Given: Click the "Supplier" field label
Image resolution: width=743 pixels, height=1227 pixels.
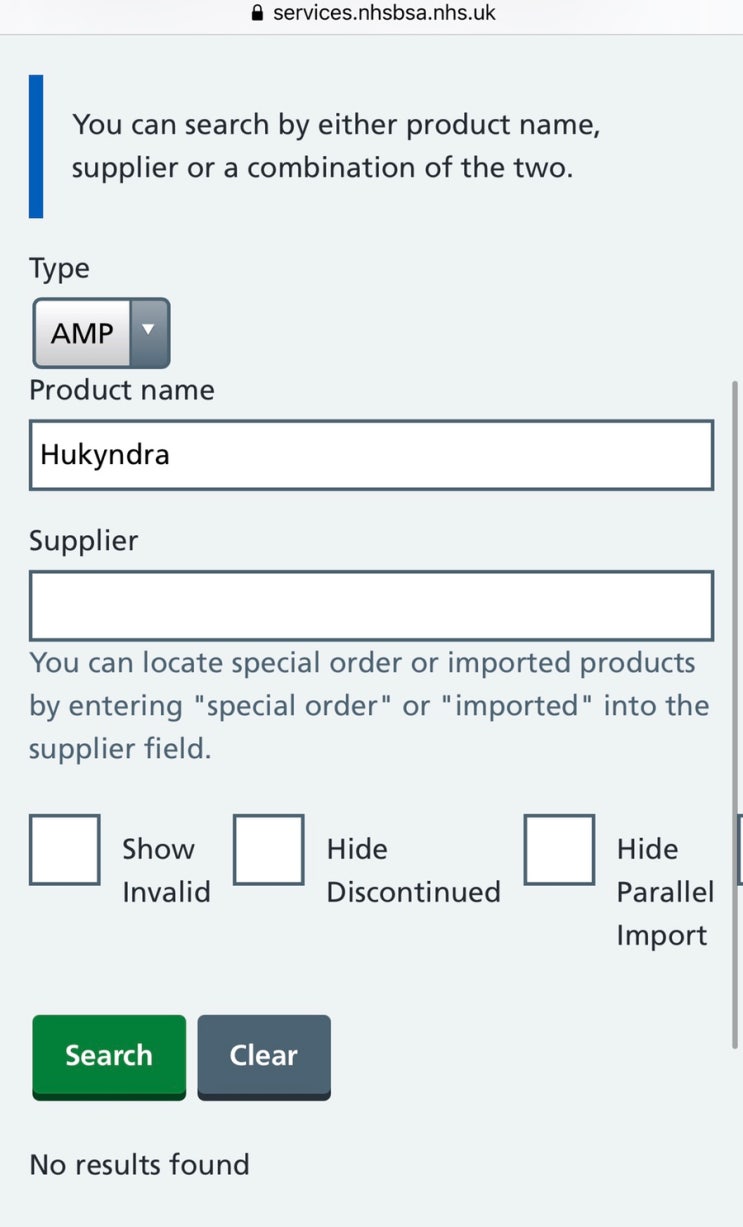Looking at the screenshot, I should [x=84, y=541].
